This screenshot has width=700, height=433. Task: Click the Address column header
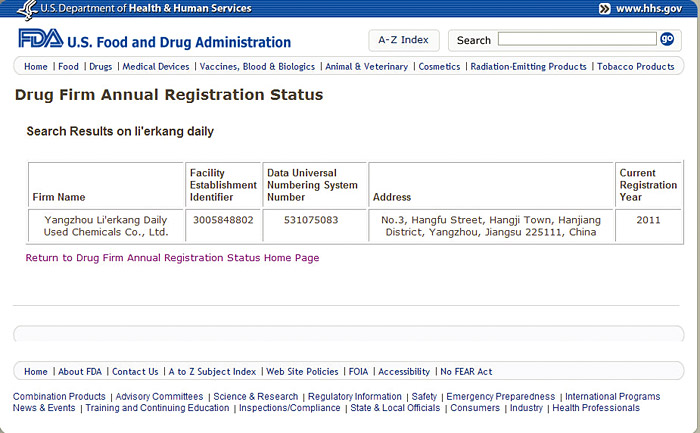pyautogui.click(x=392, y=197)
